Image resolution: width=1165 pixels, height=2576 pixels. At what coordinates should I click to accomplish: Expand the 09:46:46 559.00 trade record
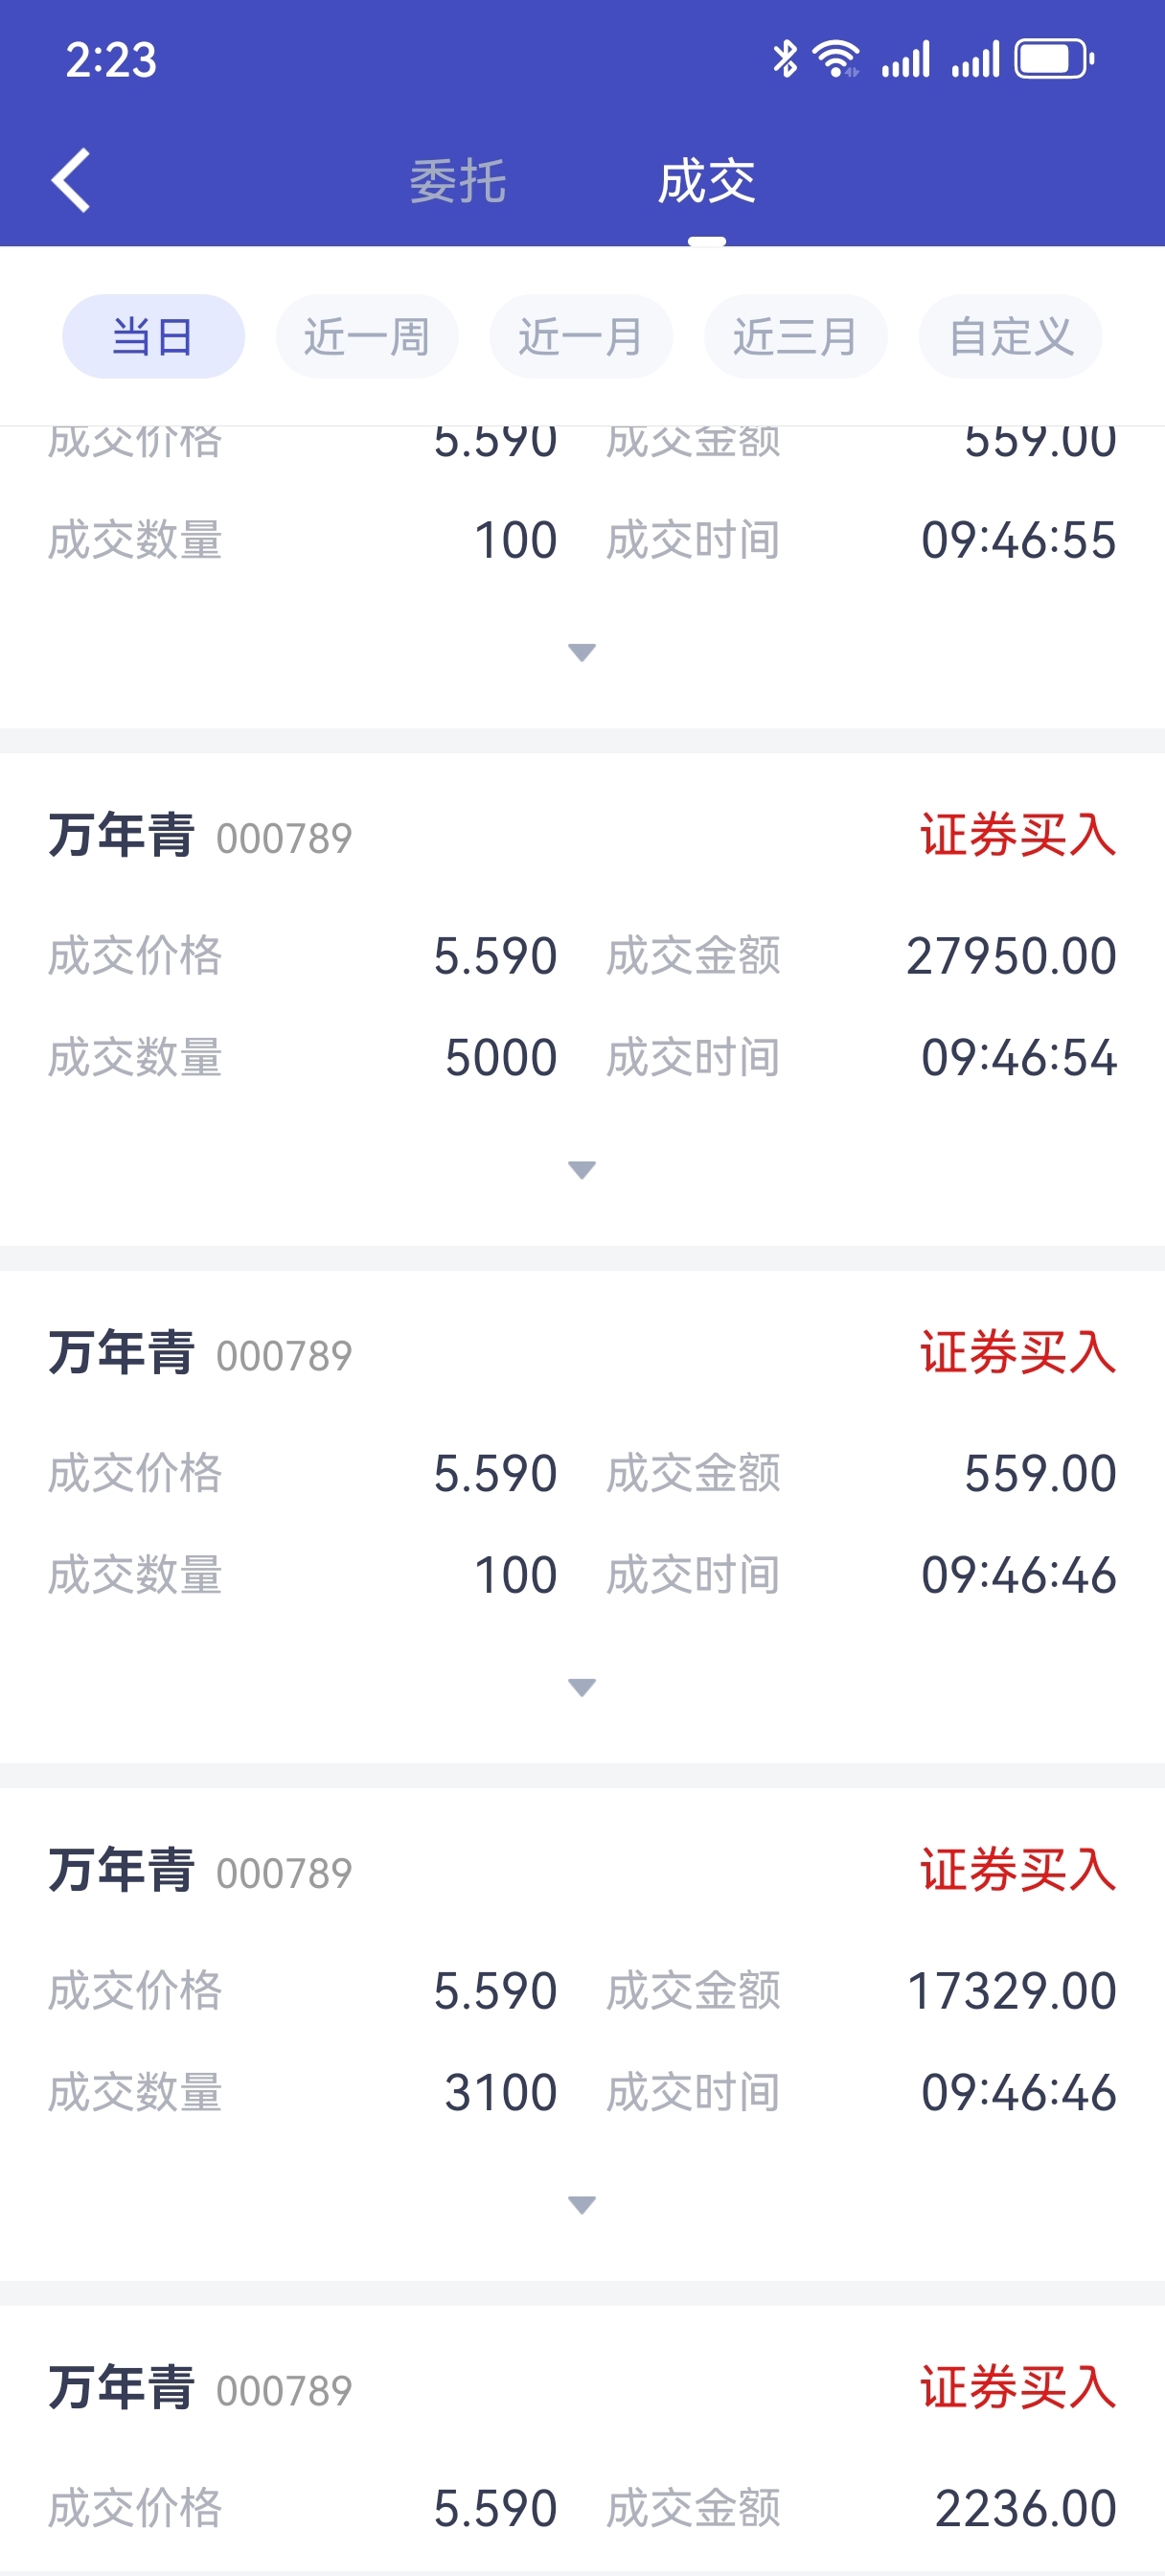tap(582, 1687)
